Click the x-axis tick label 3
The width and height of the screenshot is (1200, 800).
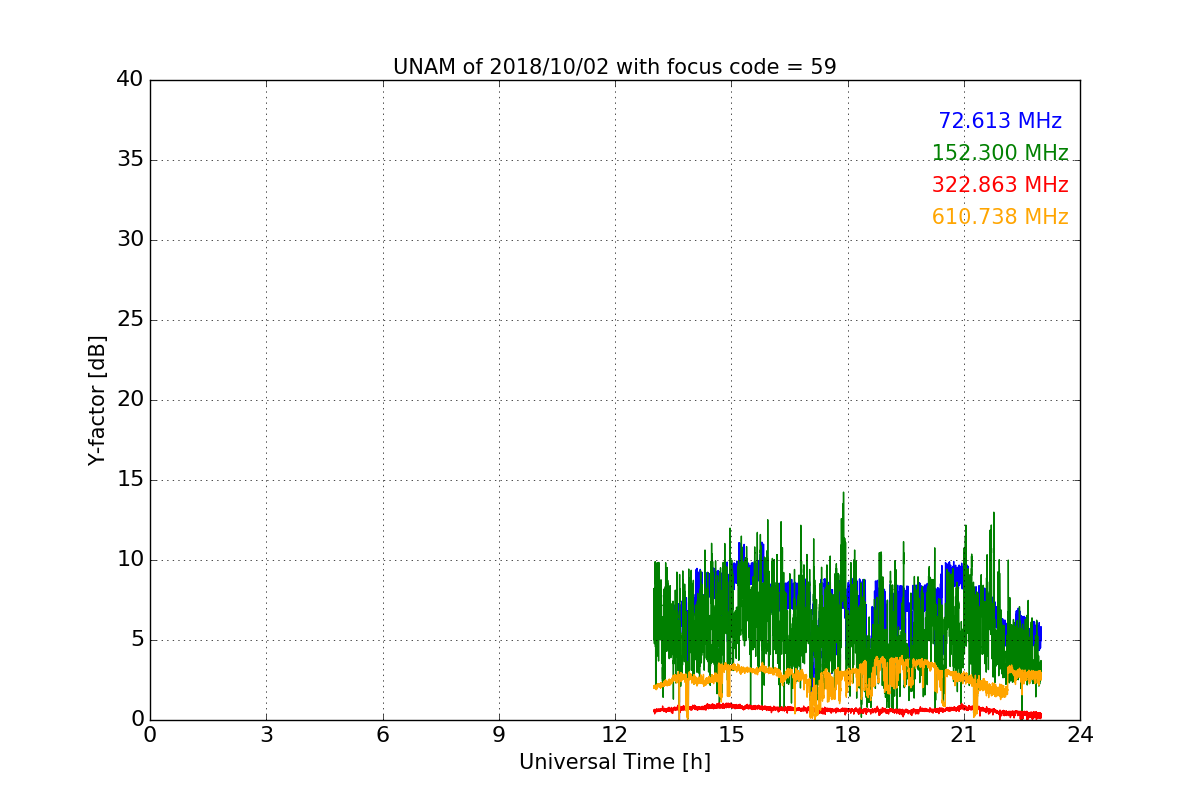coord(266,735)
